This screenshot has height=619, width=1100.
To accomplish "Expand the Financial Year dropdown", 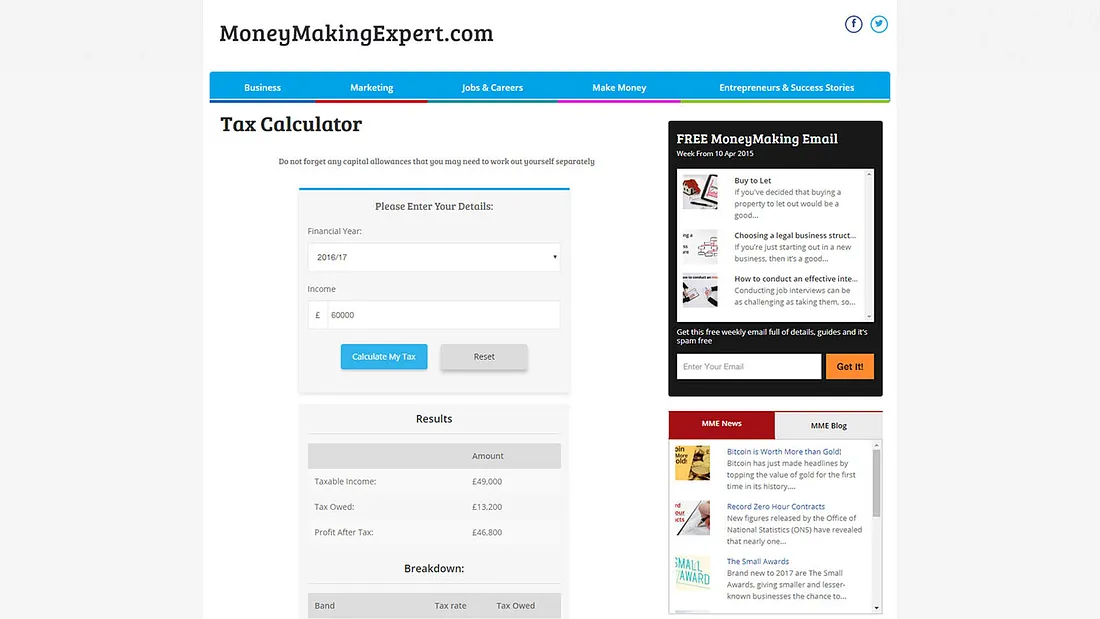I will [434, 257].
